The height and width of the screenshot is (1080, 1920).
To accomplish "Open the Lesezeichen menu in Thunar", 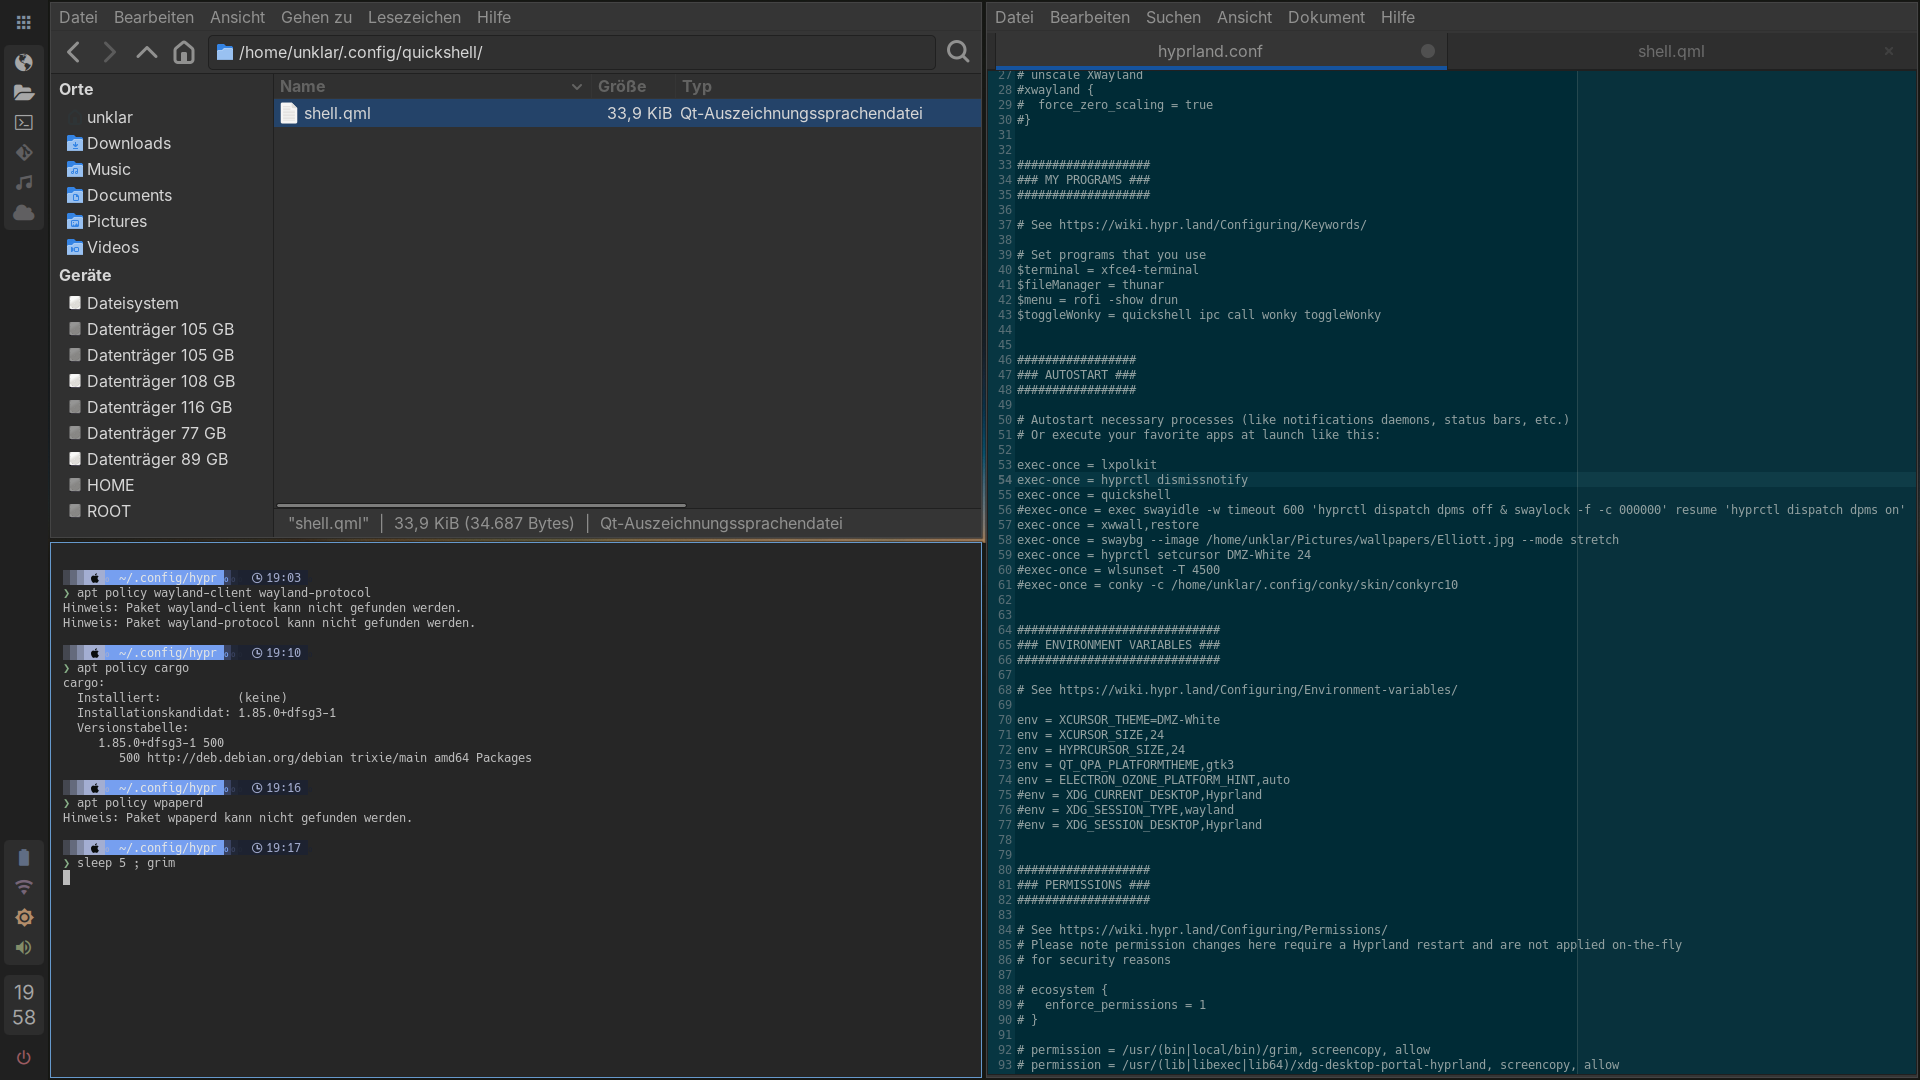I will tap(414, 17).
